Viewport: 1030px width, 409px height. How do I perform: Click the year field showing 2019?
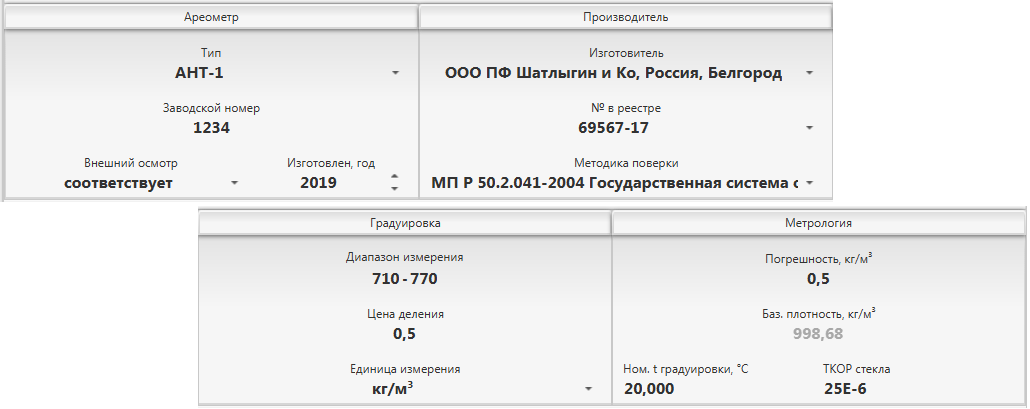pos(319,183)
